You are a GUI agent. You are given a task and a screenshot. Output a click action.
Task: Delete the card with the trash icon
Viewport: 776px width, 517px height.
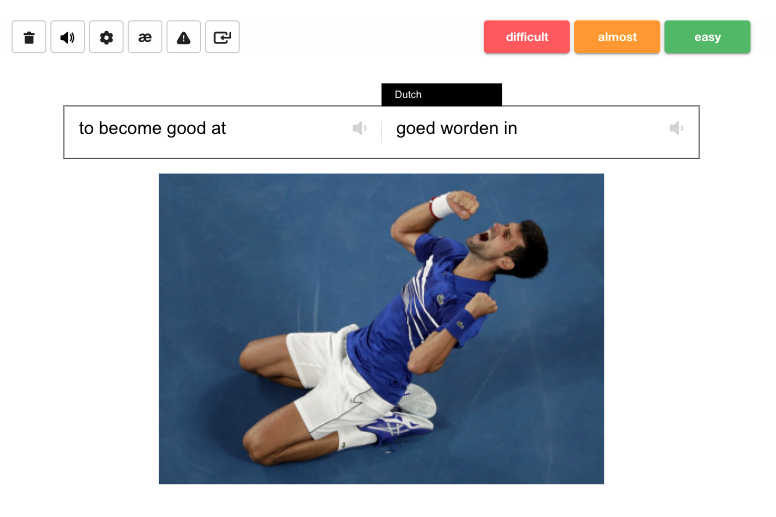29,37
